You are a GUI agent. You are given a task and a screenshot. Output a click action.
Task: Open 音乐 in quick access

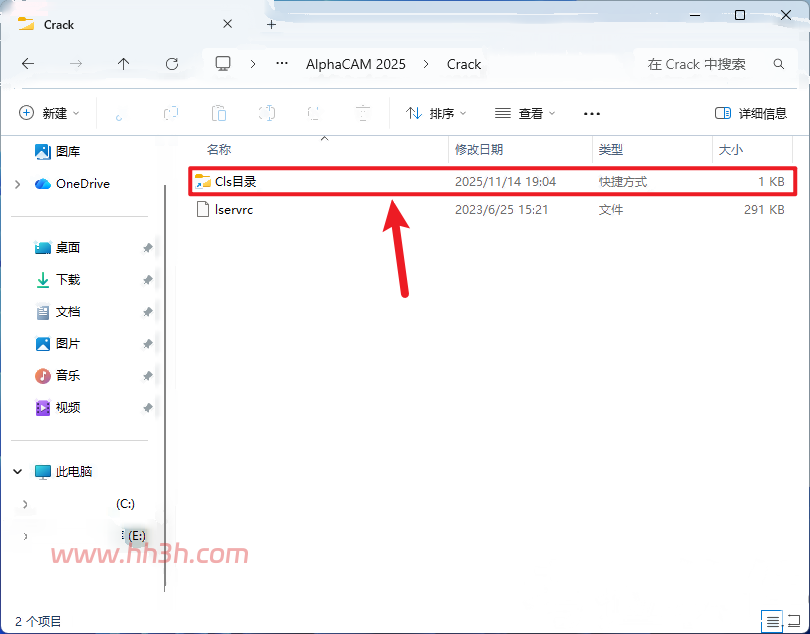57,376
